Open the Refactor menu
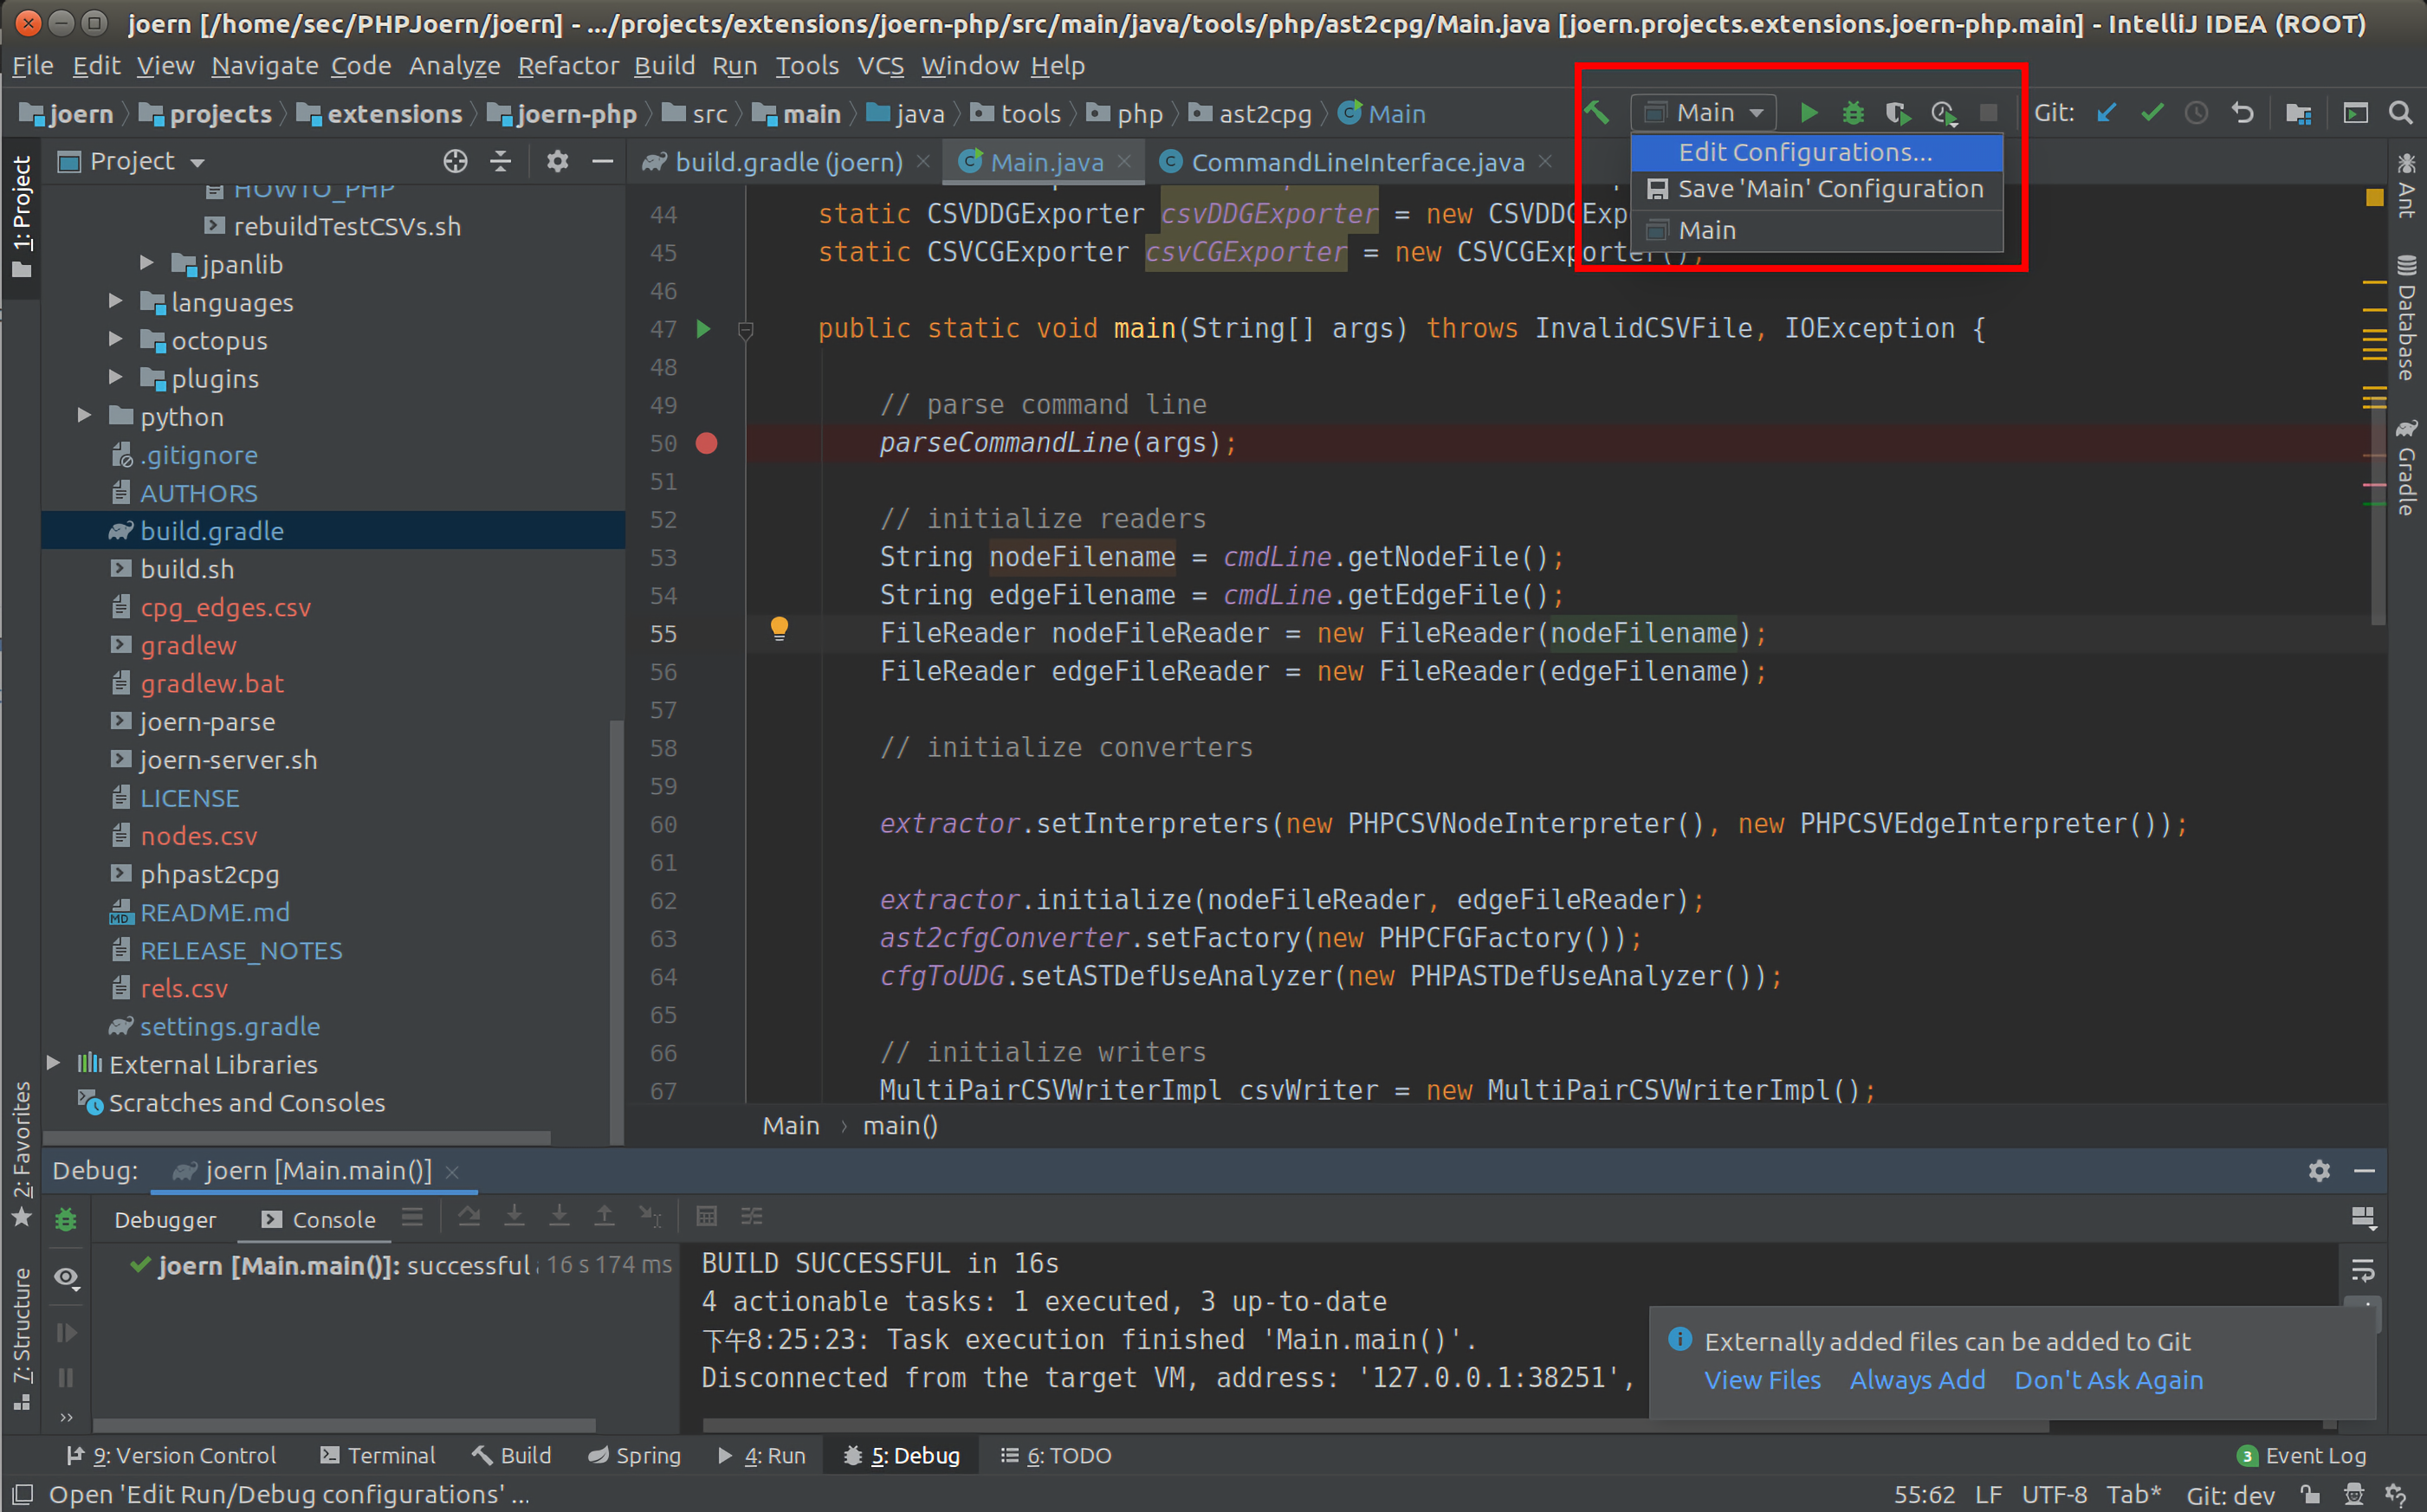 coord(568,66)
